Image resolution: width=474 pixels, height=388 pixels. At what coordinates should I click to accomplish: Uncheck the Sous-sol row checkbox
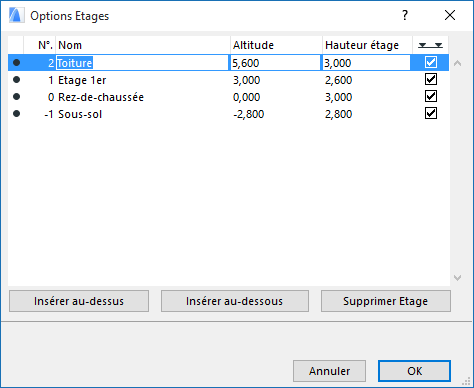431,113
